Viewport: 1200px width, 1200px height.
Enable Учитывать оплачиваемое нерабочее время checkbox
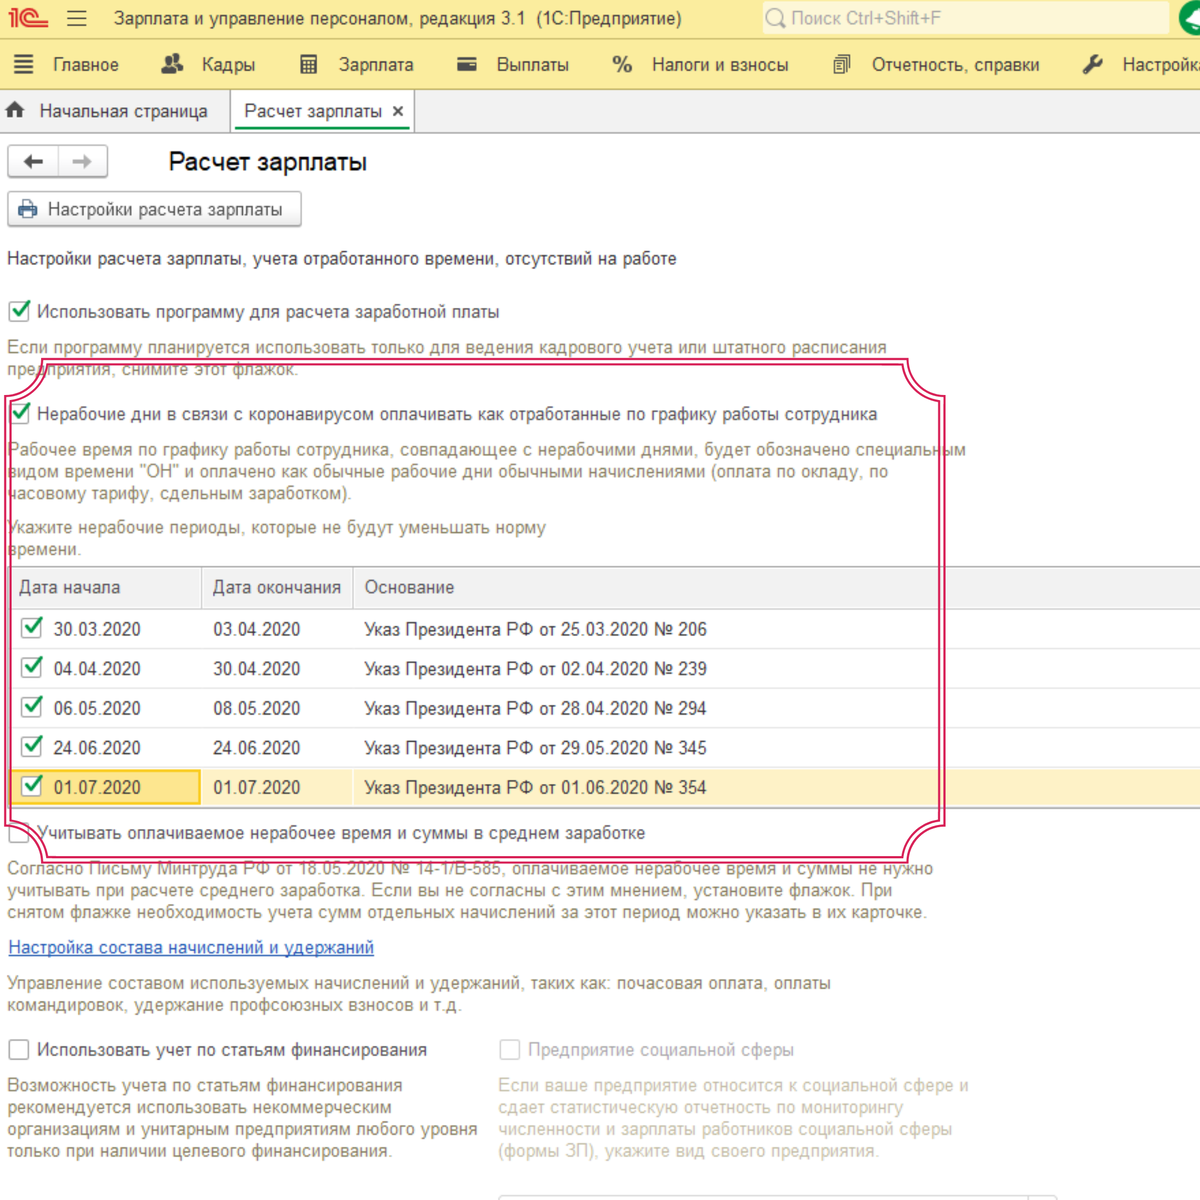click(x=19, y=832)
